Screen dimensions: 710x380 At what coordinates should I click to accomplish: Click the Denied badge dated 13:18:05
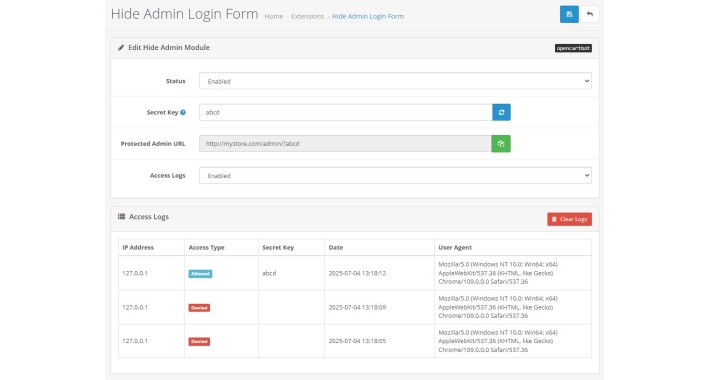[x=199, y=342]
